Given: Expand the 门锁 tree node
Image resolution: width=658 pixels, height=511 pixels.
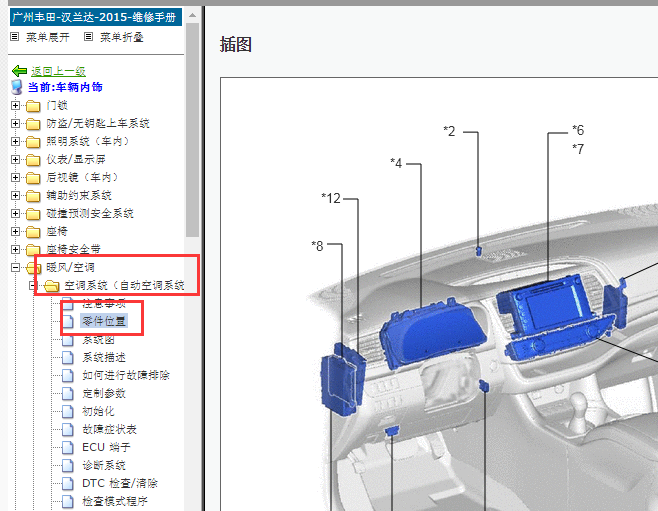Looking at the screenshot, I should coord(15,105).
